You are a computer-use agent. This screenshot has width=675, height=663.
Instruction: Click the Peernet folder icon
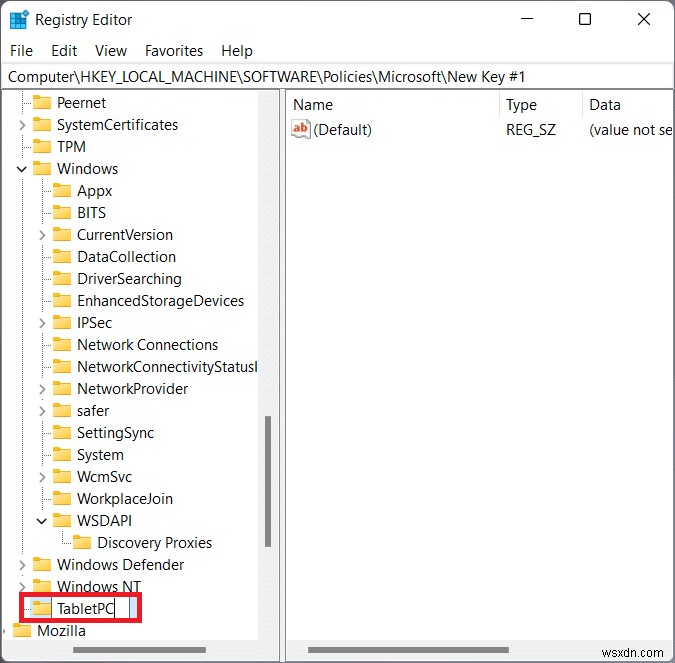pyautogui.click(x=42, y=102)
